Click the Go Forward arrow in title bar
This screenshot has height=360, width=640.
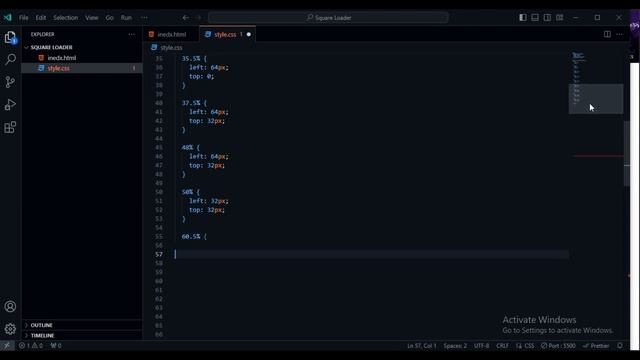click(199, 18)
